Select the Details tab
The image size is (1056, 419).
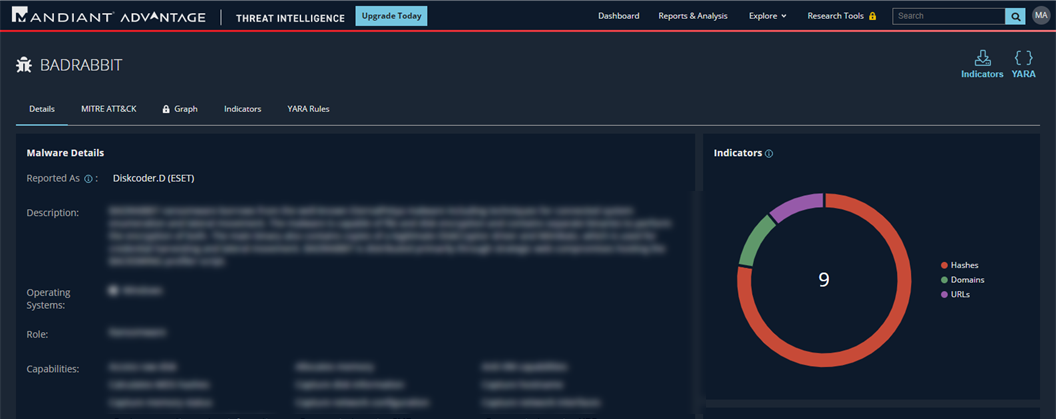coord(42,109)
